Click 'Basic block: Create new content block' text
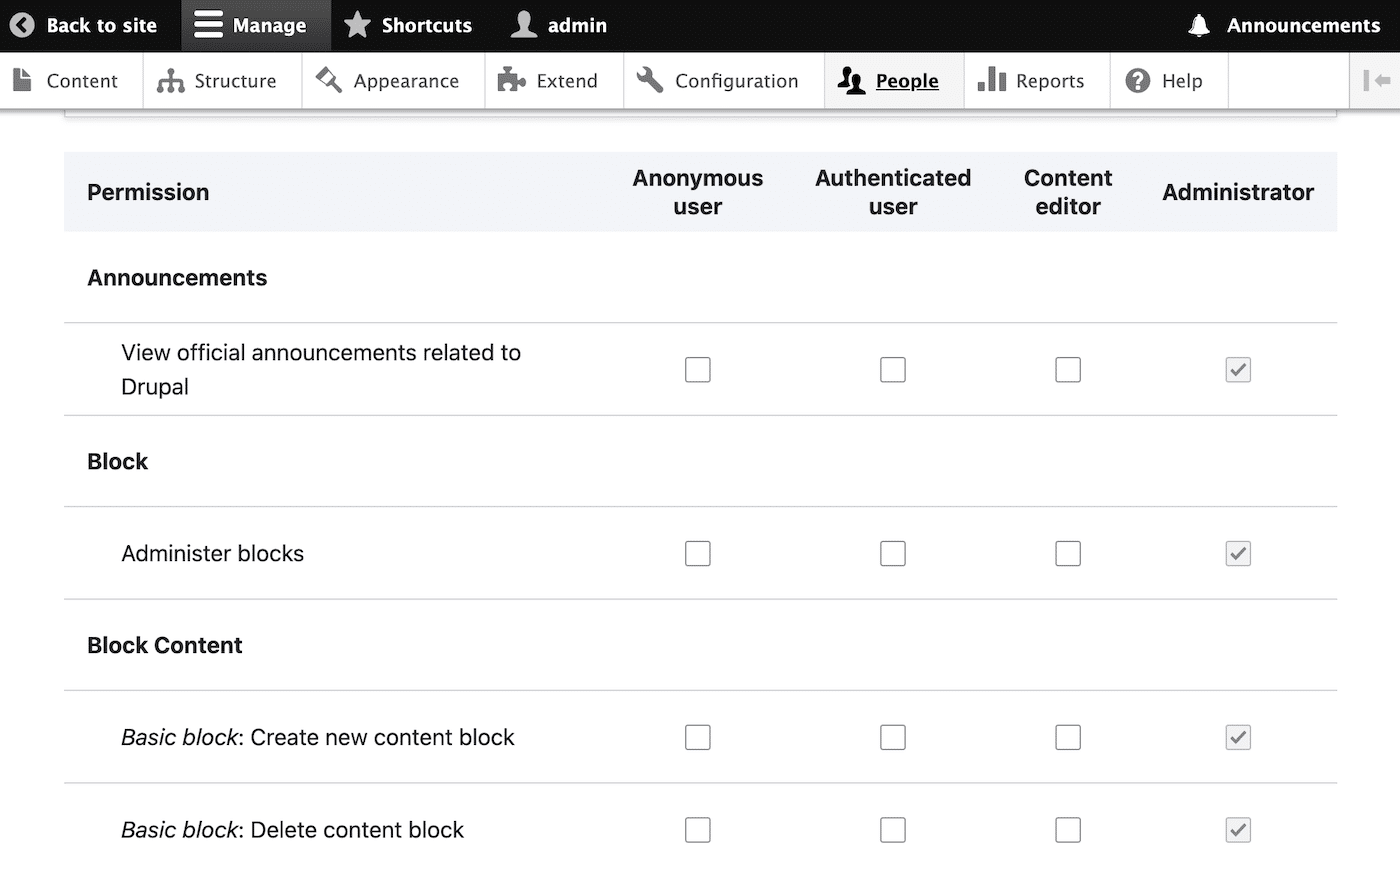The image size is (1400, 872). [x=317, y=738]
